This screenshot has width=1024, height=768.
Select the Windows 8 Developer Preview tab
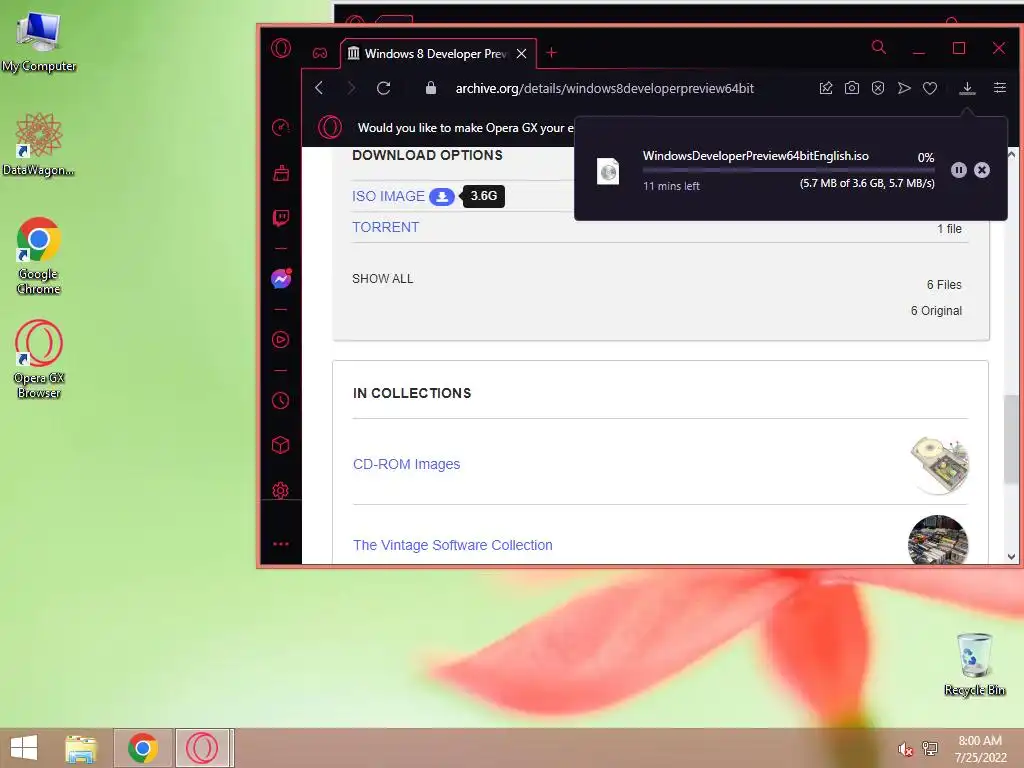tap(438, 54)
